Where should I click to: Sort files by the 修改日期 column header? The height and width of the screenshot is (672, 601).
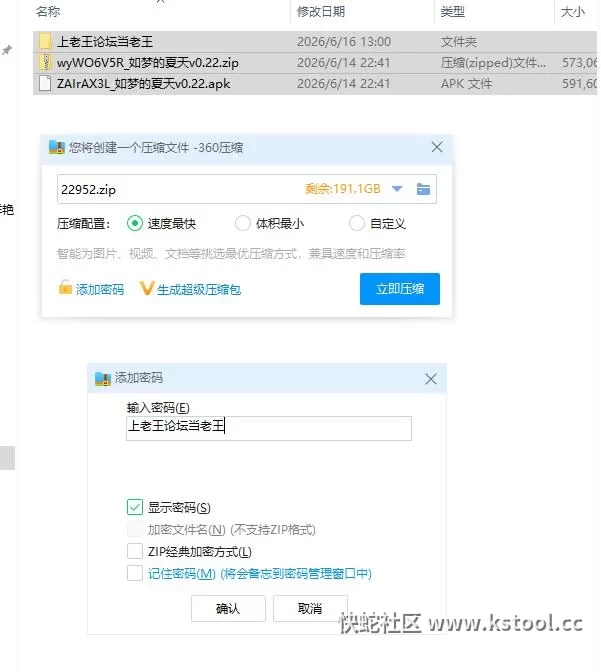321,12
